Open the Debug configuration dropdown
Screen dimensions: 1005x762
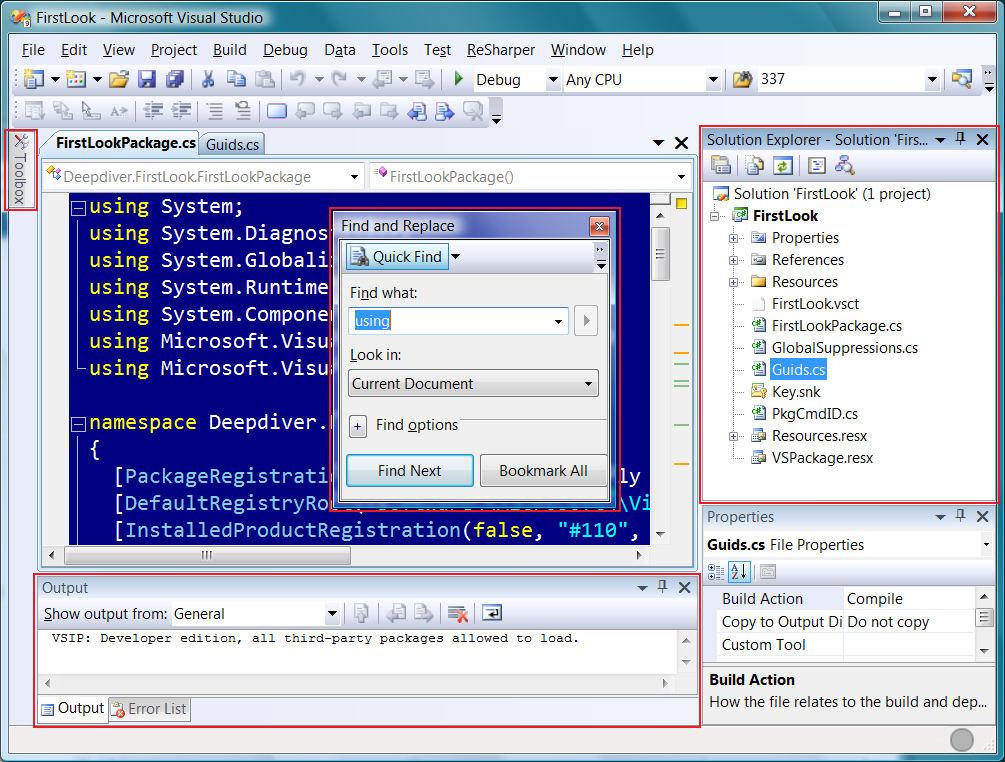pos(552,80)
